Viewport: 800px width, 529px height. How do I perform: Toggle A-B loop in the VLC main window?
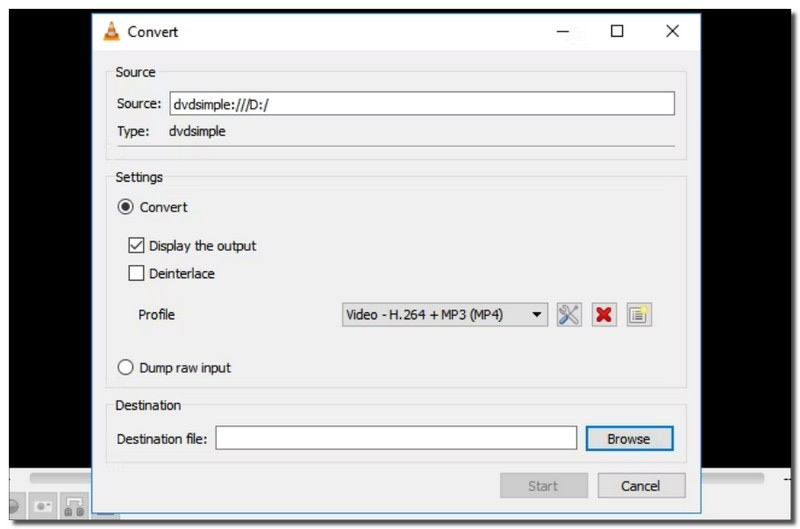pyautogui.click(x=74, y=506)
